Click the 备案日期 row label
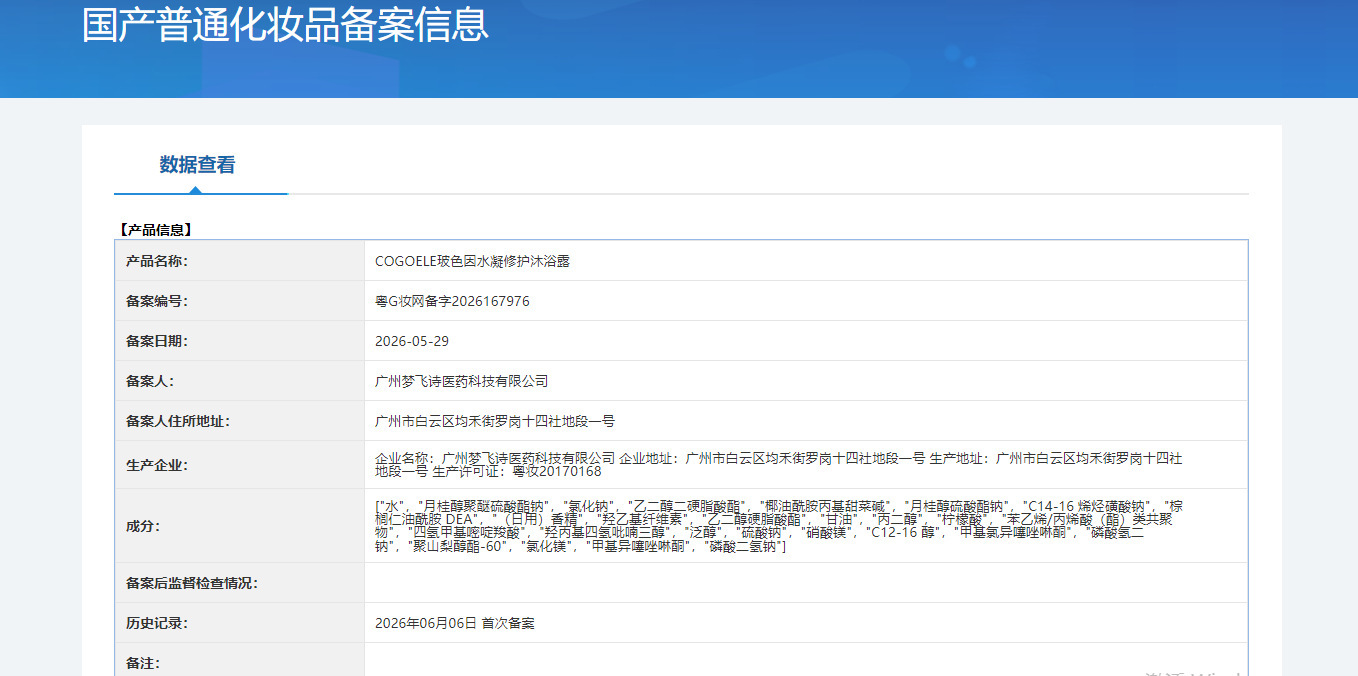The width and height of the screenshot is (1358, 676). coord(156,341)
